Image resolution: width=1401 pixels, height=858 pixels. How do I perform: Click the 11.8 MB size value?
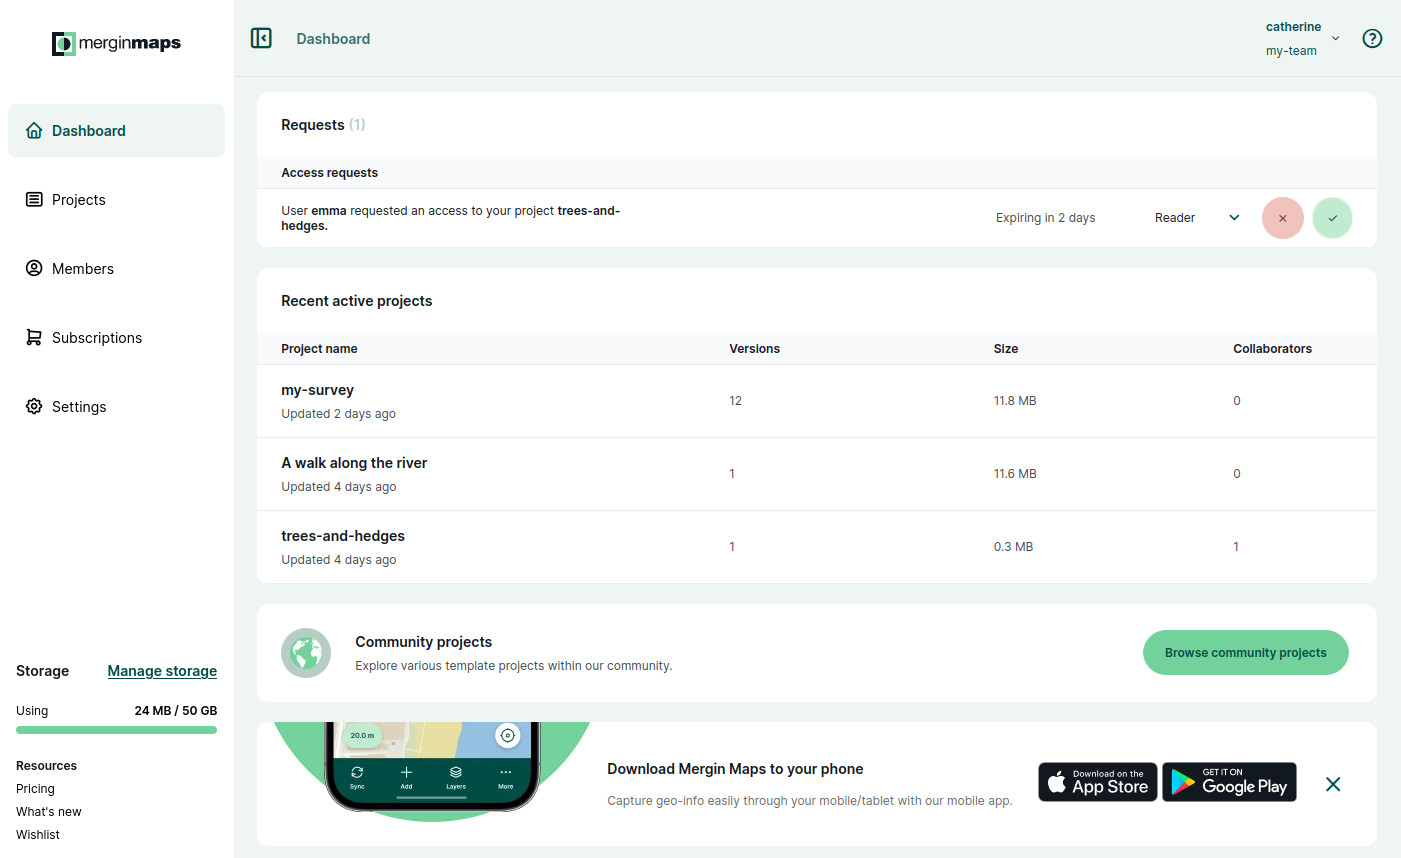[1015, 401]
